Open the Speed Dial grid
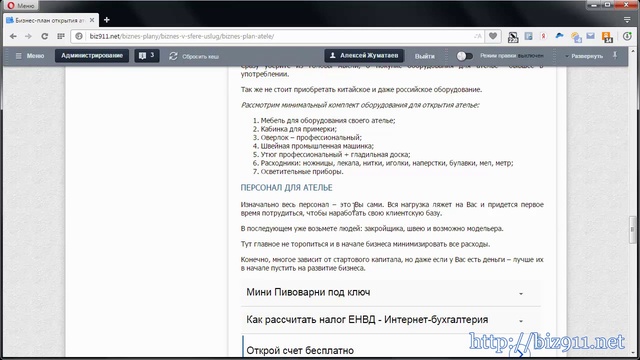 click(61, 36)
